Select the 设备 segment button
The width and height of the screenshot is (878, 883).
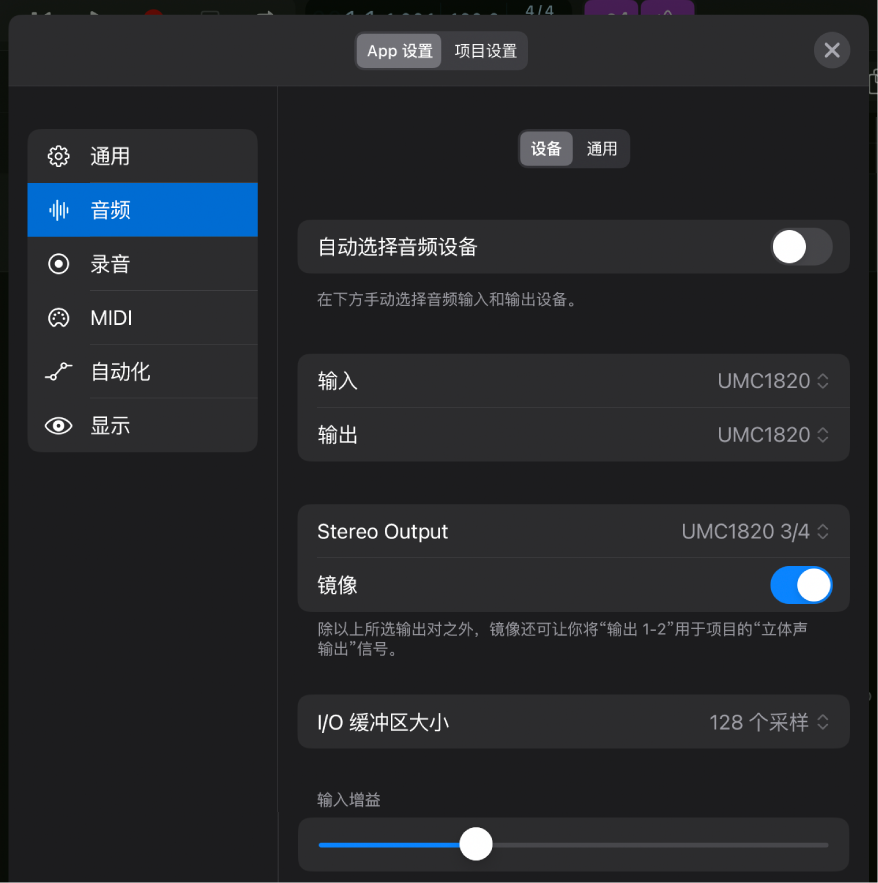pos(546,148)
